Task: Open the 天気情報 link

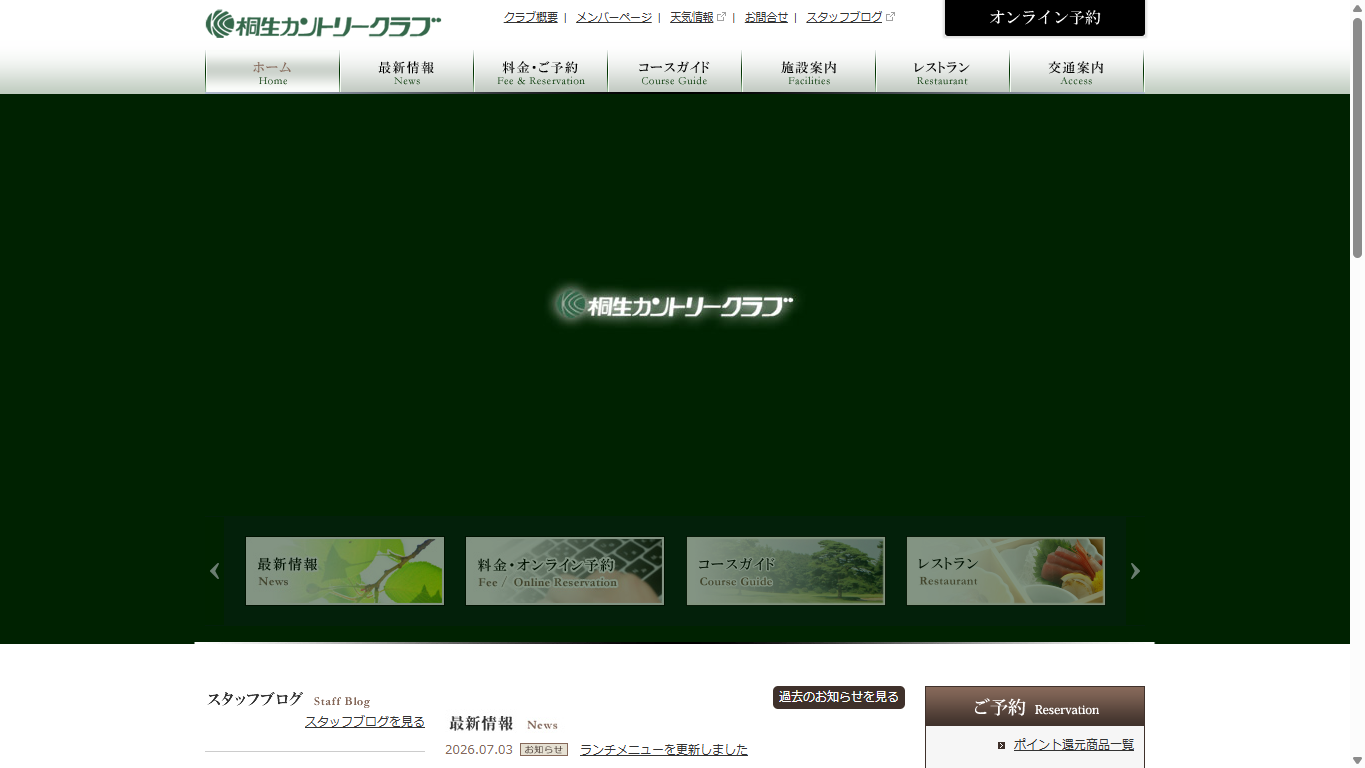Action: pyautogui.click(x=692, y=17)
